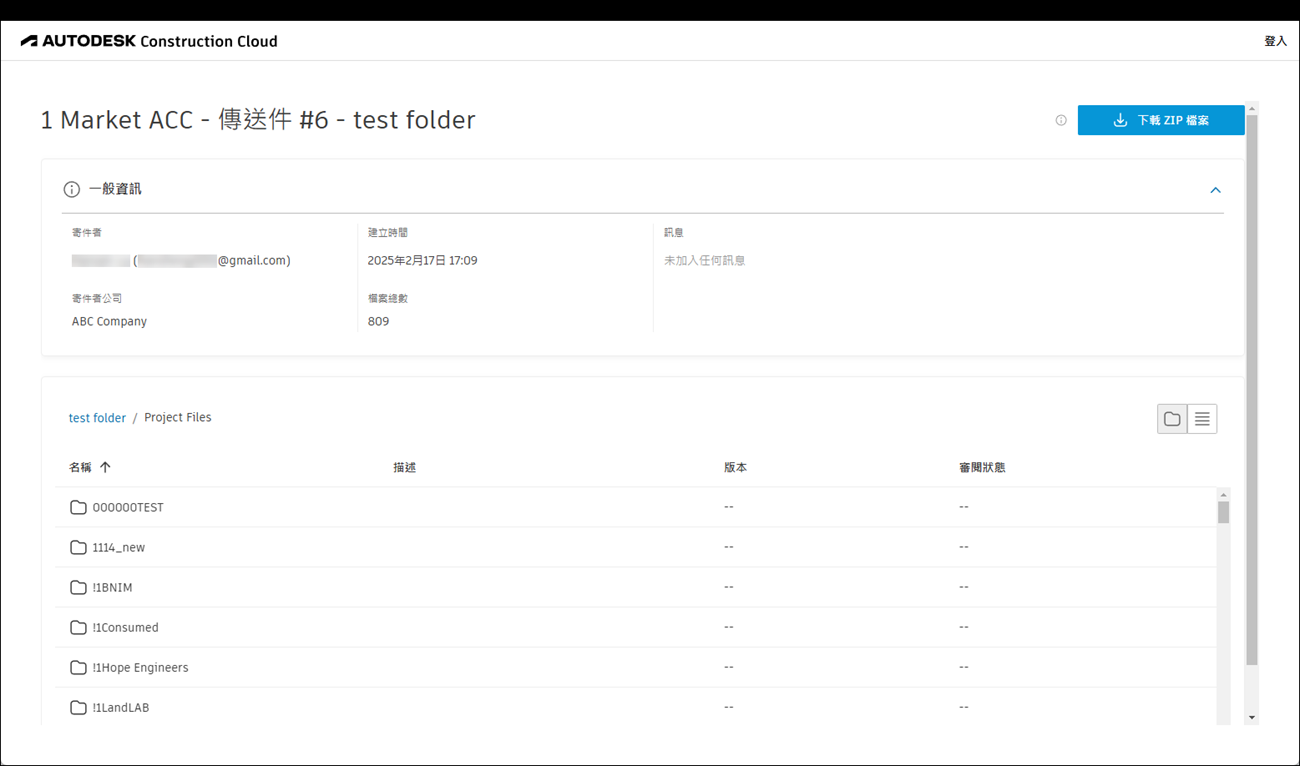Click the sort arrow next to 名稱
Viewport: 1300px width, 766px height.
tap(105, 467)
